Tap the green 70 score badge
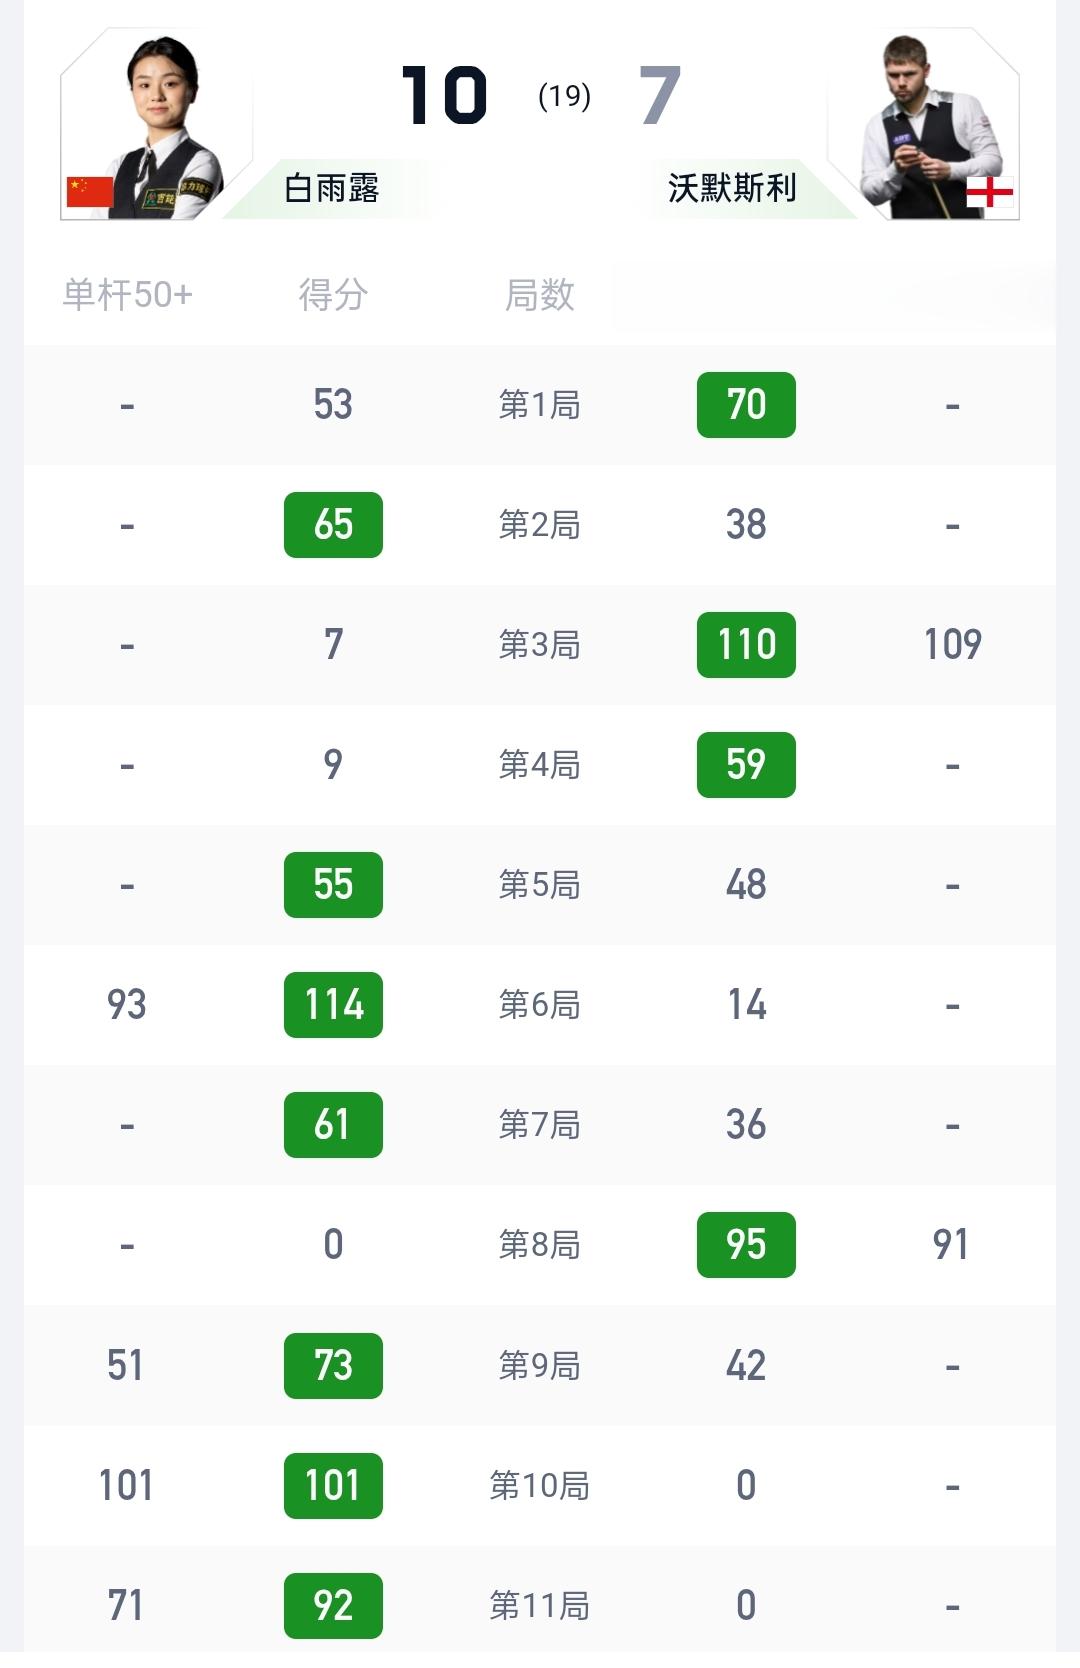The height and width of the screenshot is (1668, 1080). point(746,405)
